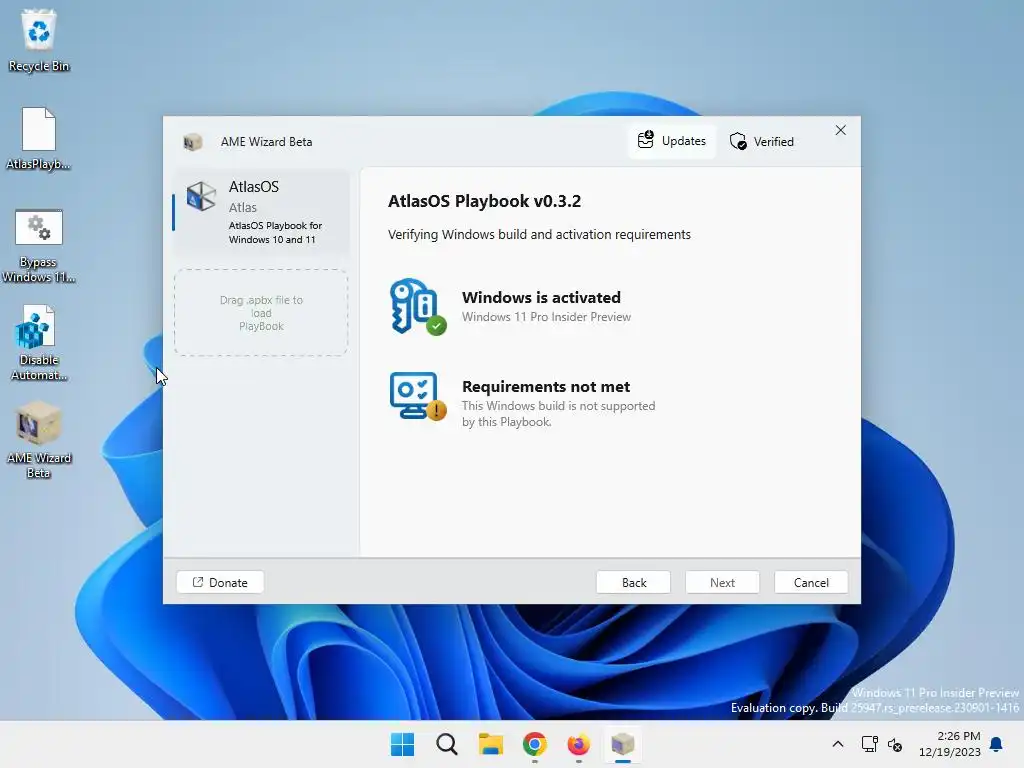
Task: Click the Updates button
Action: tap(672, 141)
